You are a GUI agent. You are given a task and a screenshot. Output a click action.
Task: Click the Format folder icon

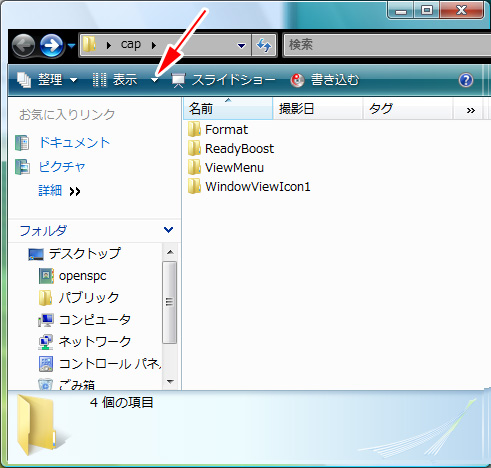point(194,129)
